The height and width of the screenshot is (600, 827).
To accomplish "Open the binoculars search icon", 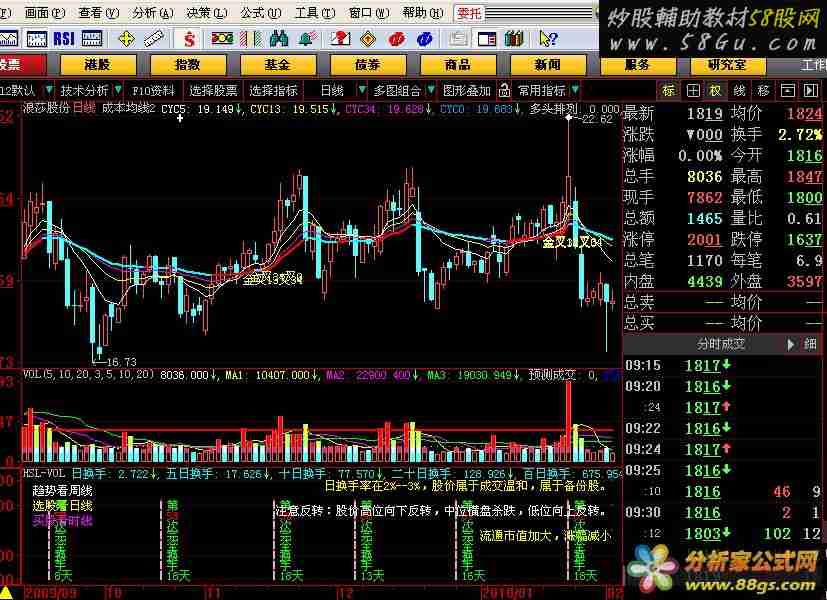I will pos(278,38).
